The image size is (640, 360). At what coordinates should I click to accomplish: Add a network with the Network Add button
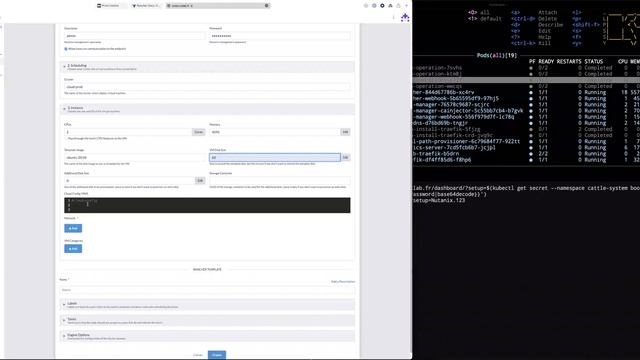(x=73, y=228)
